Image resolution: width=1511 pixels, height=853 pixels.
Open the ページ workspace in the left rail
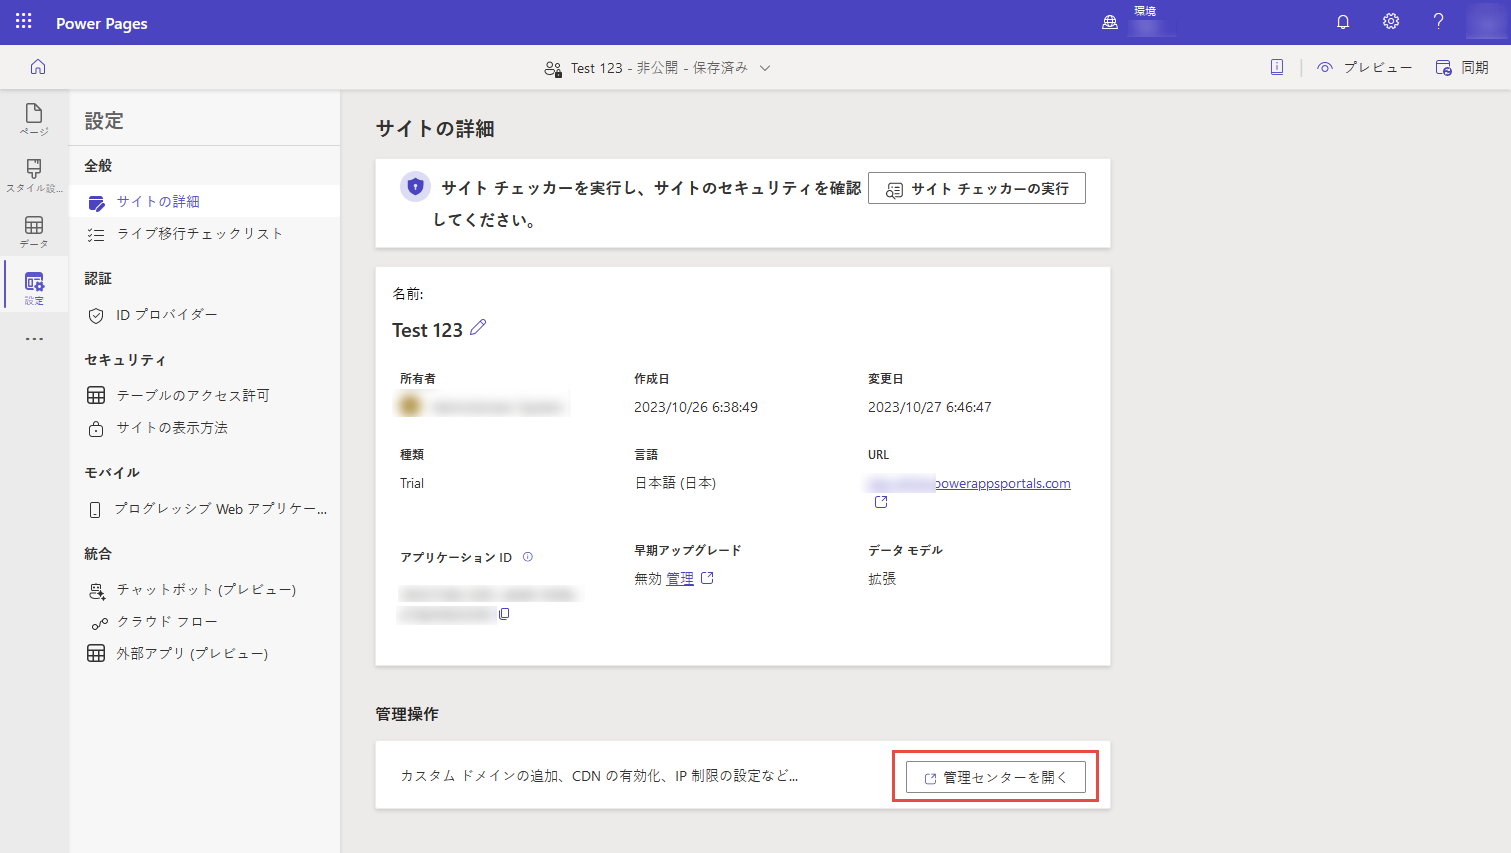point(34,119)
